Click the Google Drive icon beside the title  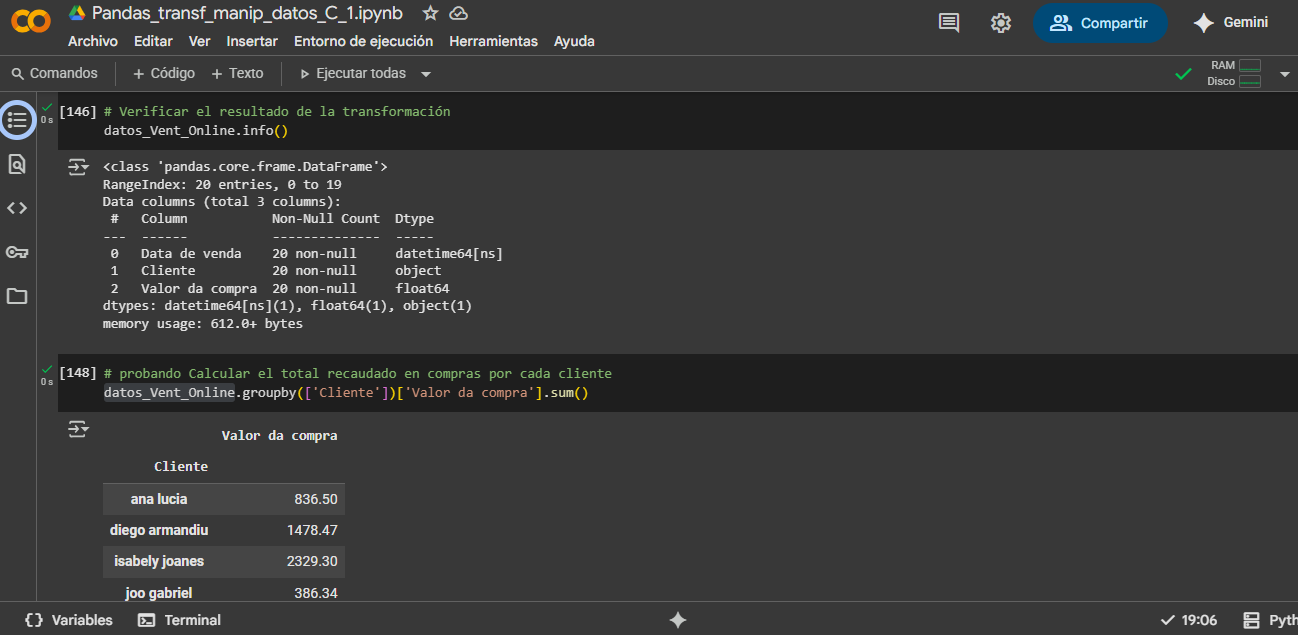[77, 13]
